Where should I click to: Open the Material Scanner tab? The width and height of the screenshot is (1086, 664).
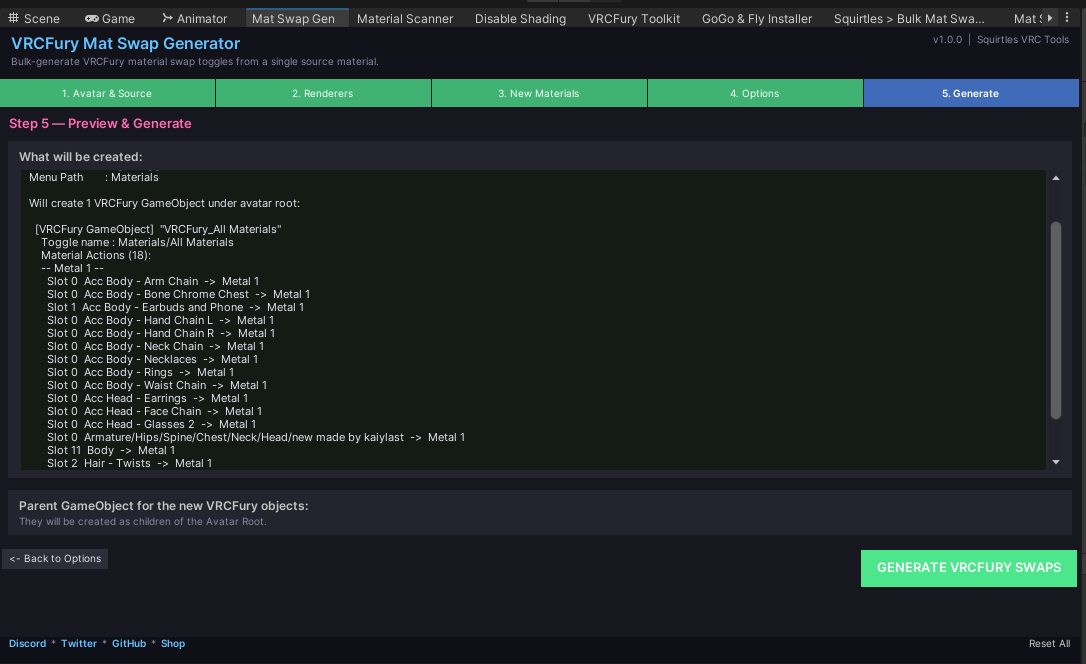[404, 19]
